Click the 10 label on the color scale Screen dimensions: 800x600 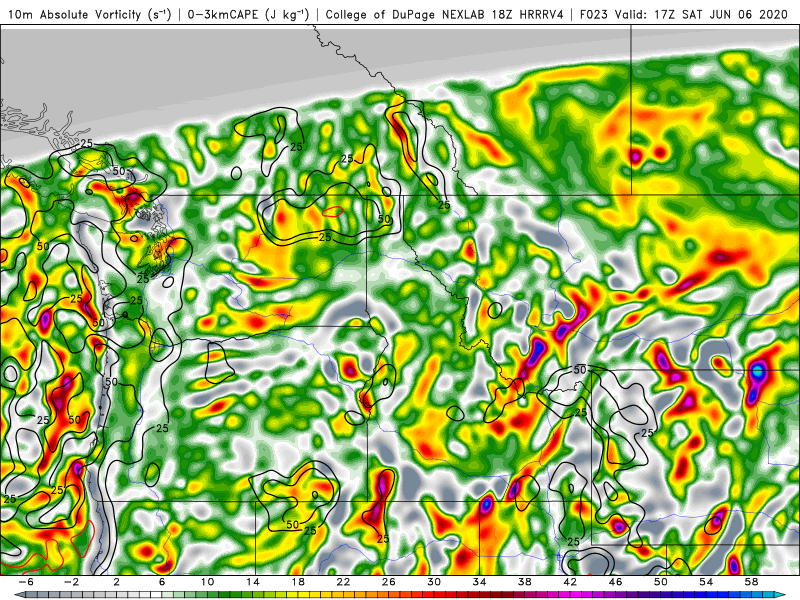coord(207,582)
